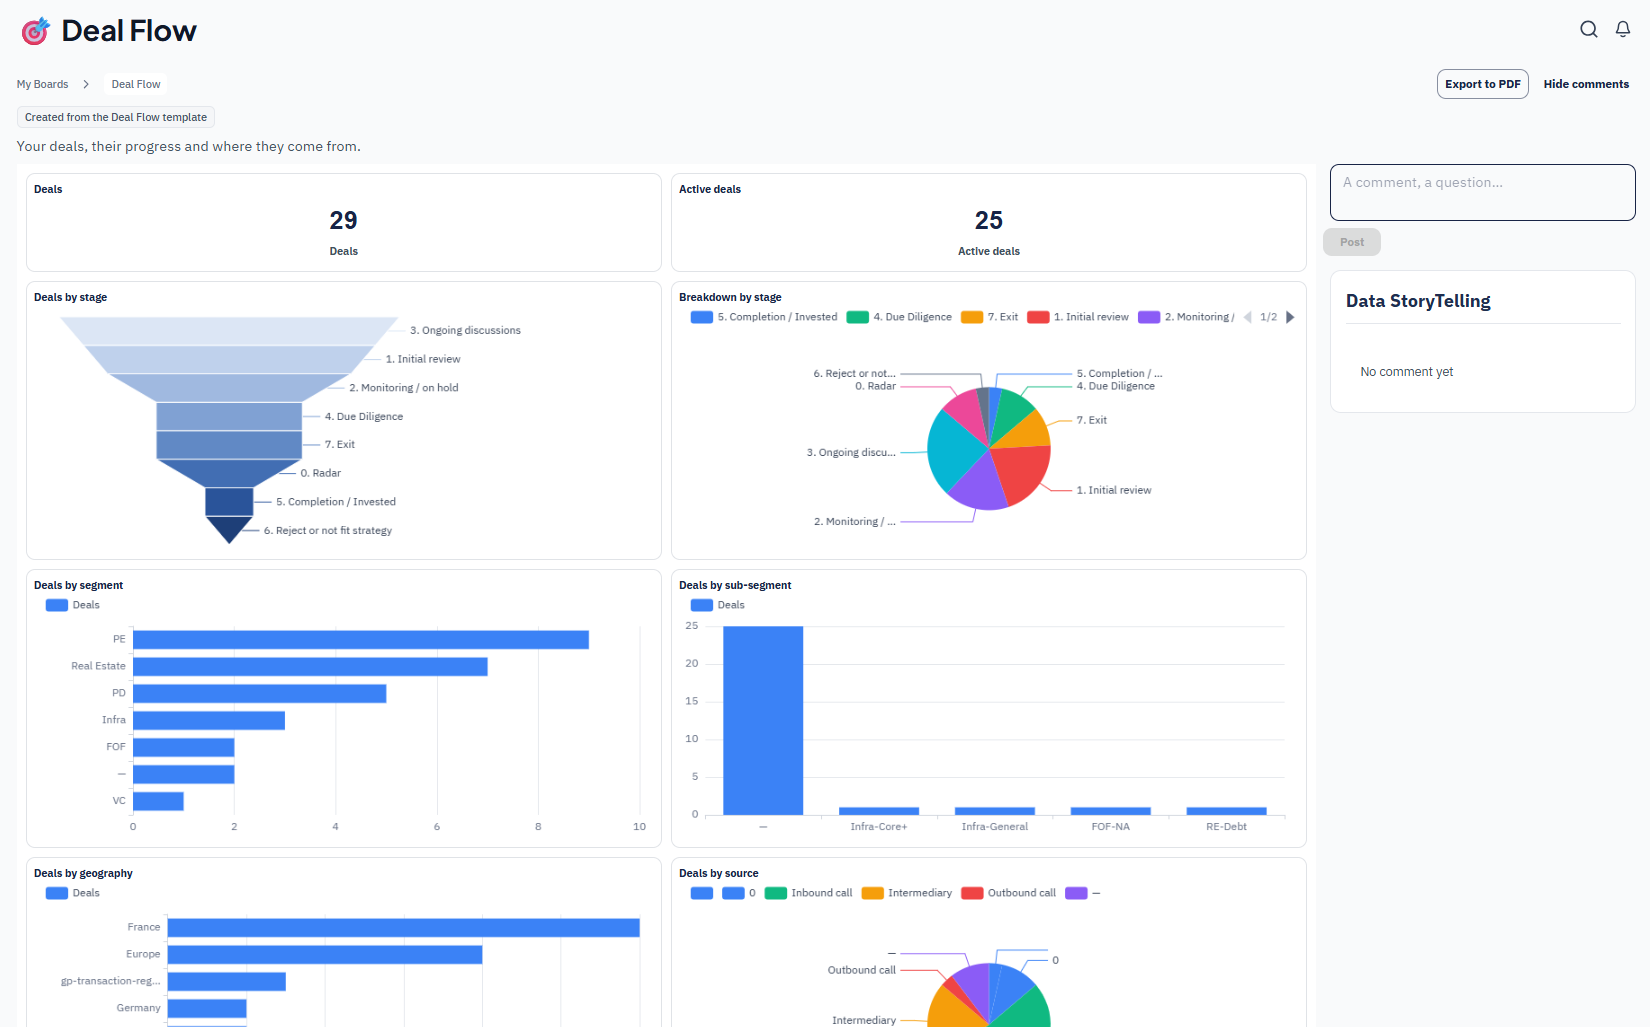This screenshot has height=1027, width=1650.
Task: Click 'Infra-Core+' axis label
Action: click(x=879, y=827)
